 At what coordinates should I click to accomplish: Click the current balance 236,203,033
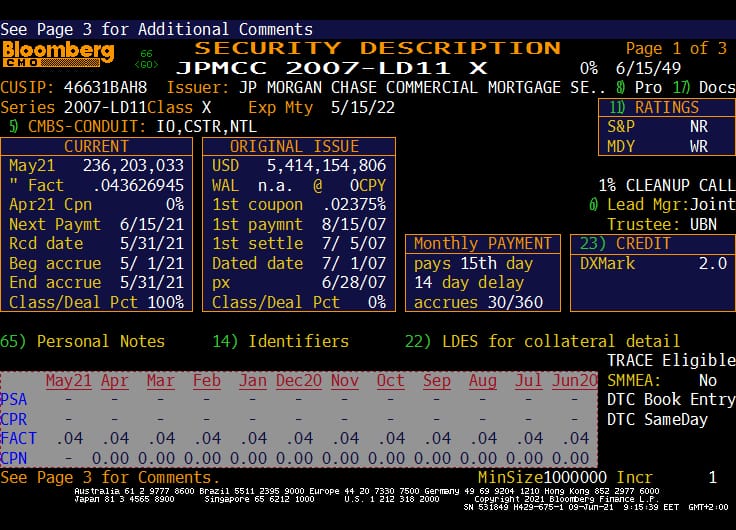[133, 166]
